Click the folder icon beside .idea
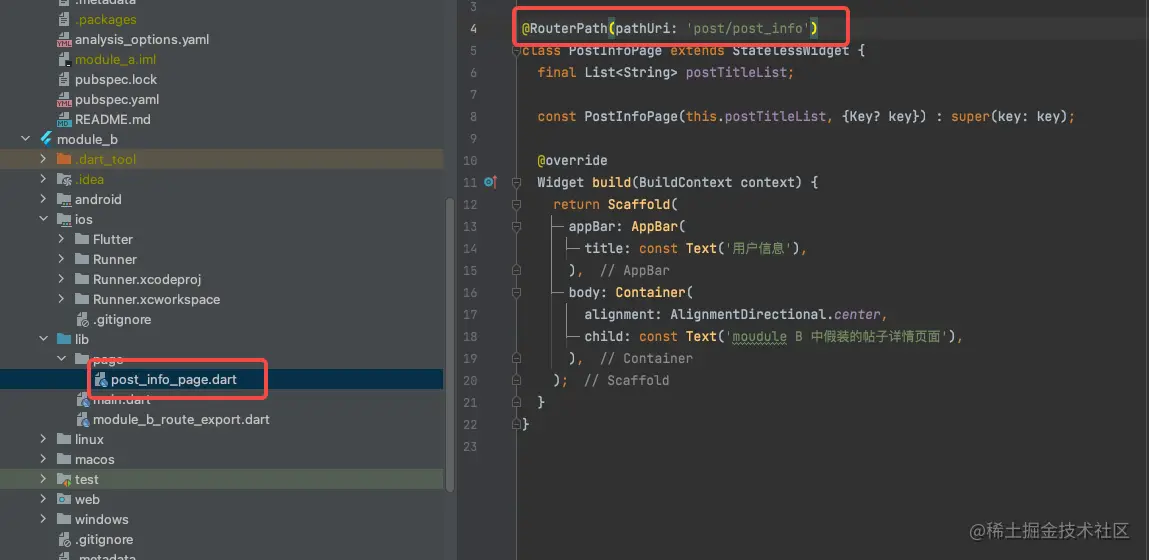 (x=64, y=180)
